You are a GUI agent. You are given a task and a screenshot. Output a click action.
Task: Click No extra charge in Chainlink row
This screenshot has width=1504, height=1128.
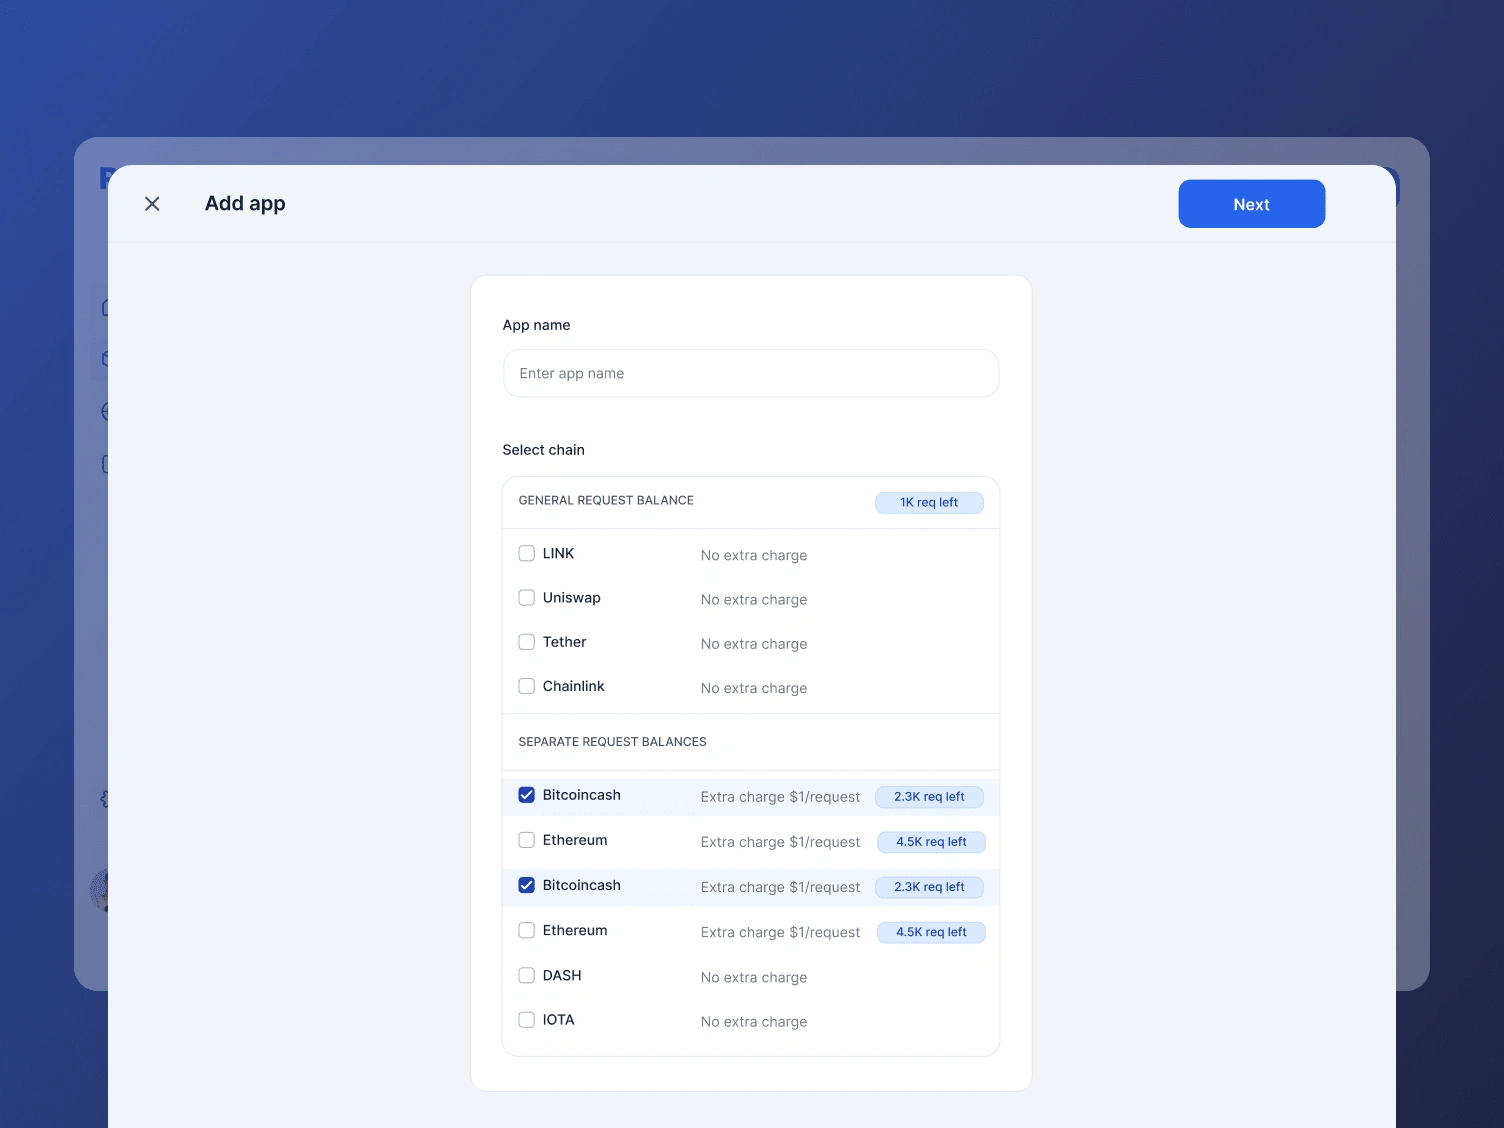[754, 688]
